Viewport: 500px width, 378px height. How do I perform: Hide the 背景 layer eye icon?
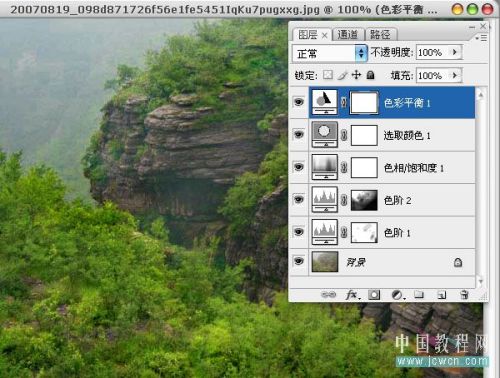299,261
